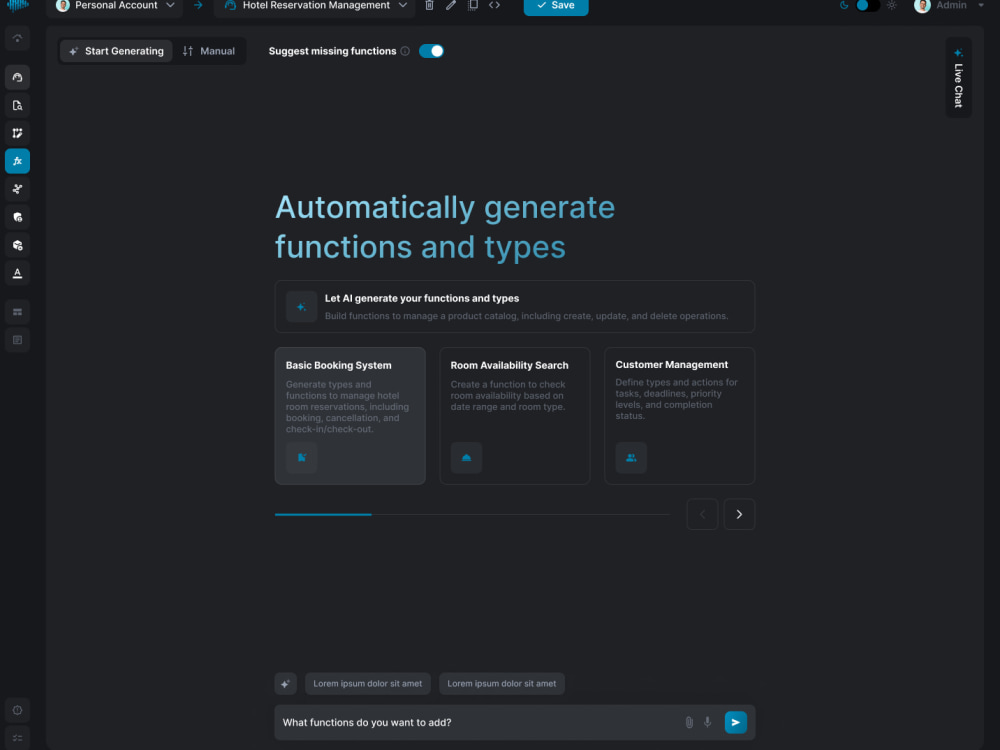Open the vector path editor sidebar icon
Screen dimensions: 1000x750
pyautogui.click(x=17, y=133)
